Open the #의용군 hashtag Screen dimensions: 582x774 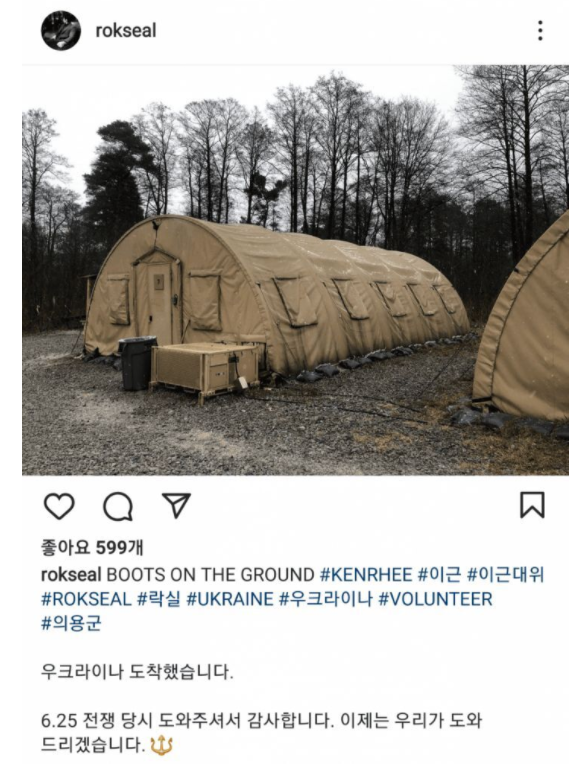point(71,623)
